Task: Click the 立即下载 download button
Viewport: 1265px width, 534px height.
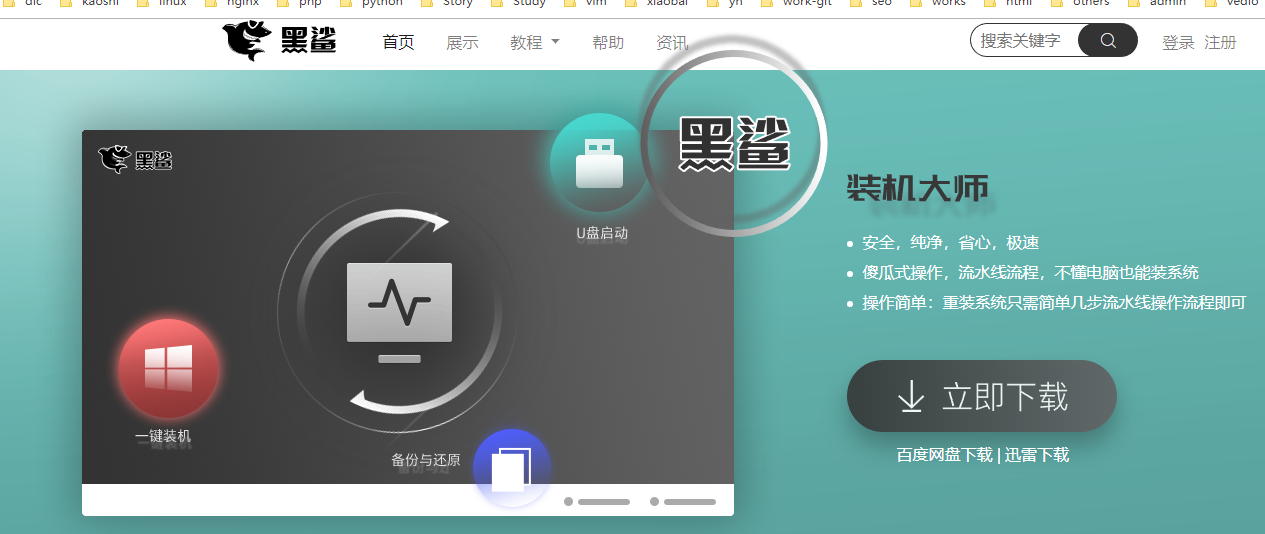Action: click(x=982, y=396)
